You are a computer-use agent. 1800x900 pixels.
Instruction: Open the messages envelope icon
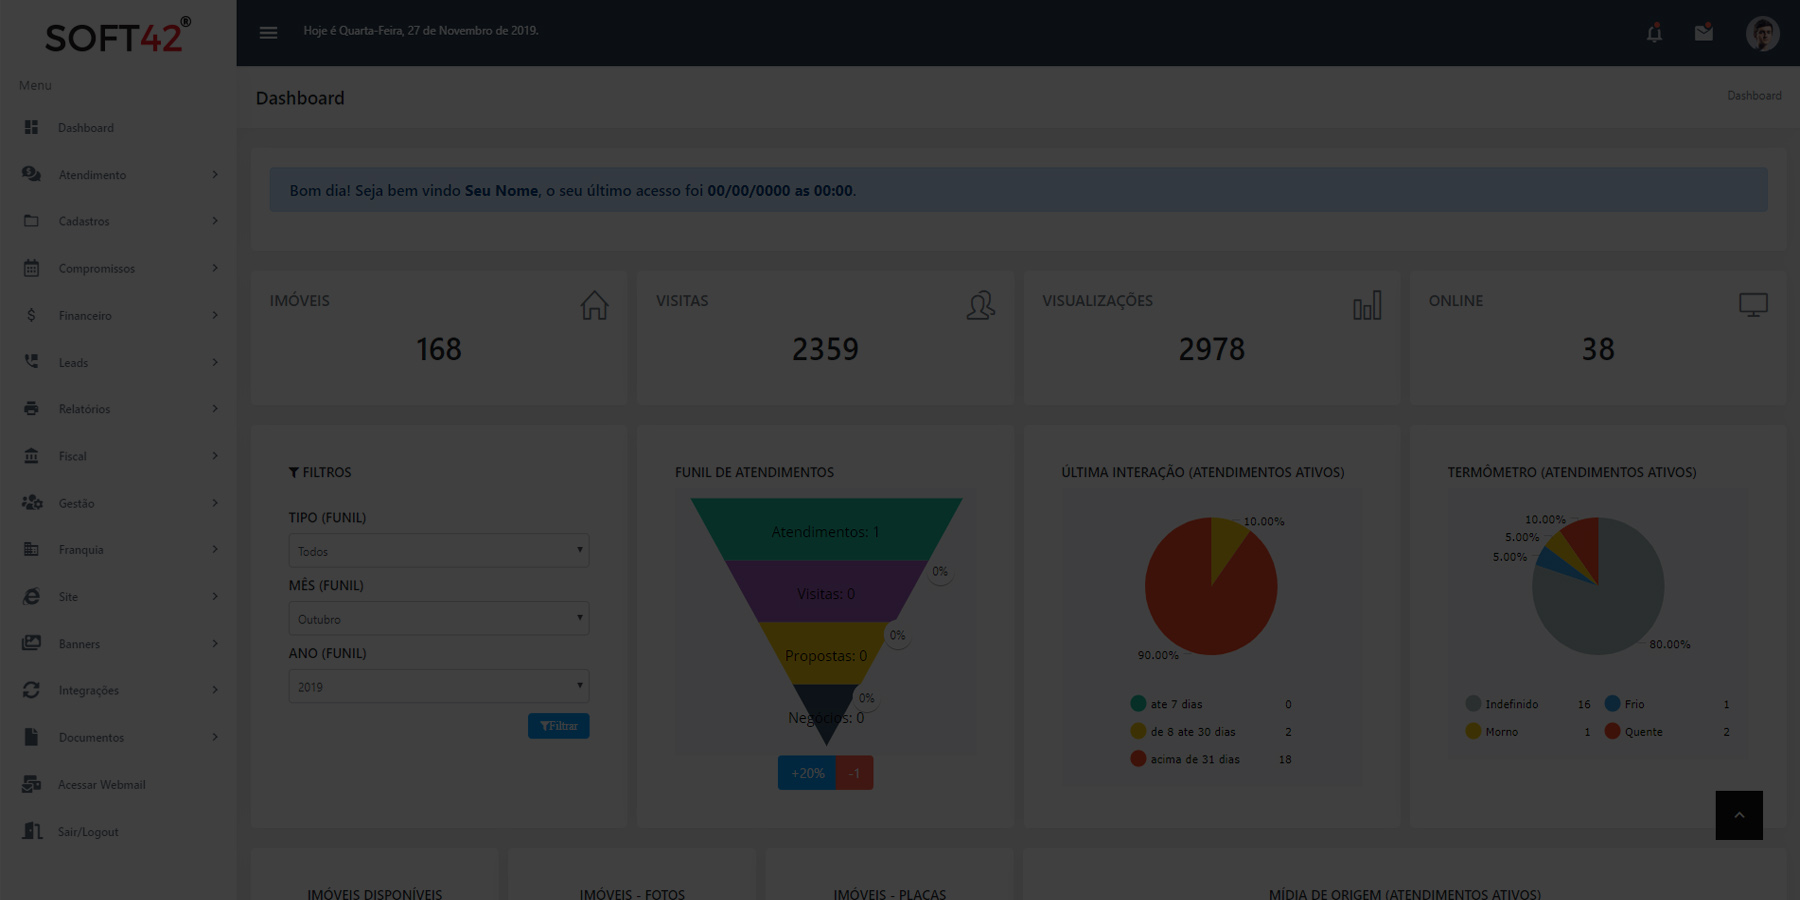tap(1704, 33)
